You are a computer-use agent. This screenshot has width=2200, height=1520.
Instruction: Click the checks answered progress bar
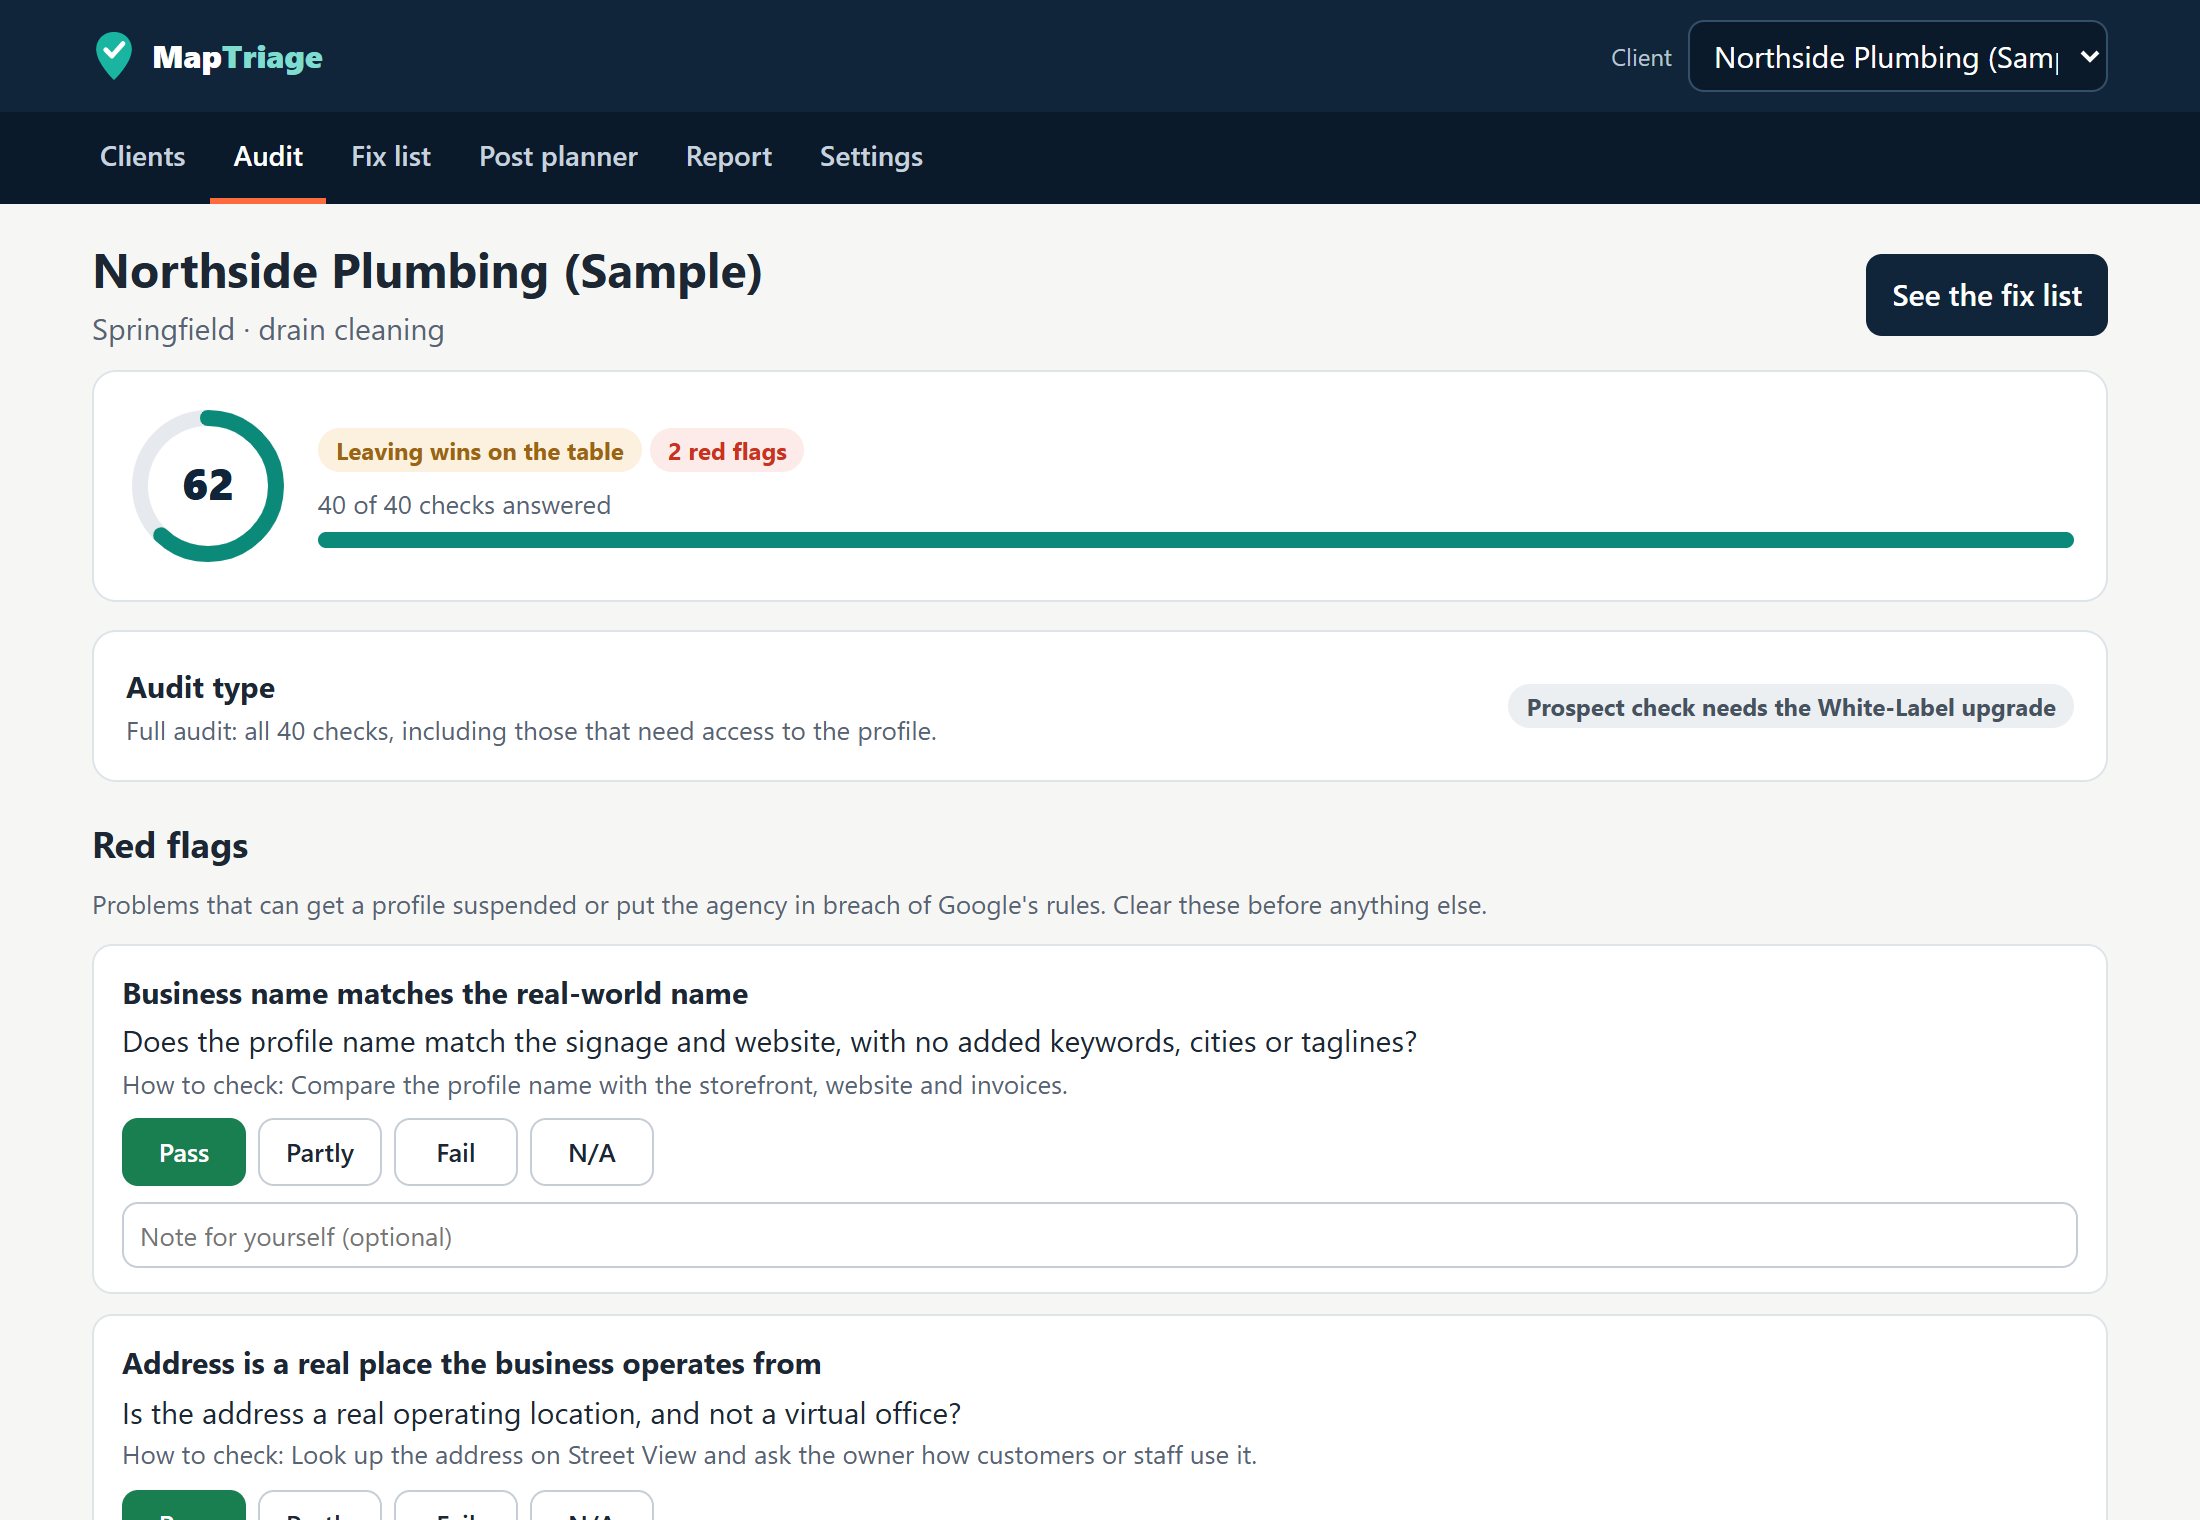(1195, 540)
